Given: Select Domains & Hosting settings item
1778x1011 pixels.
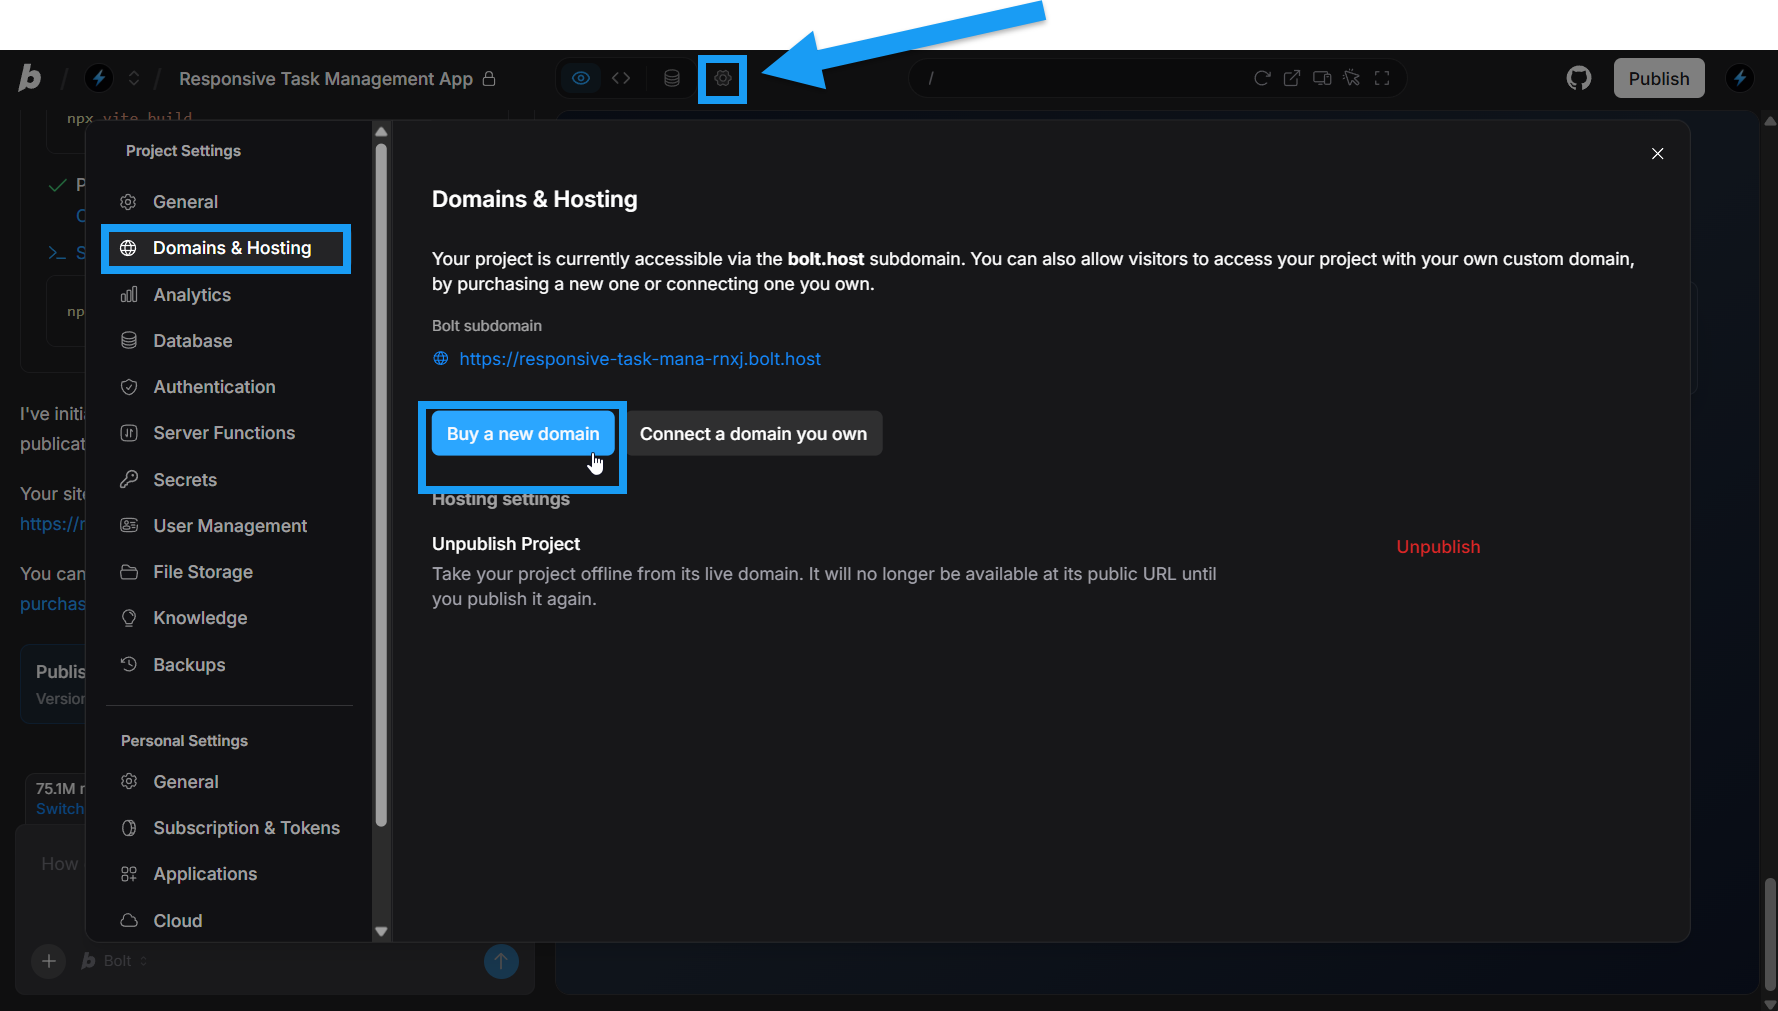Looking at the screenshot, I should [228, 248].
